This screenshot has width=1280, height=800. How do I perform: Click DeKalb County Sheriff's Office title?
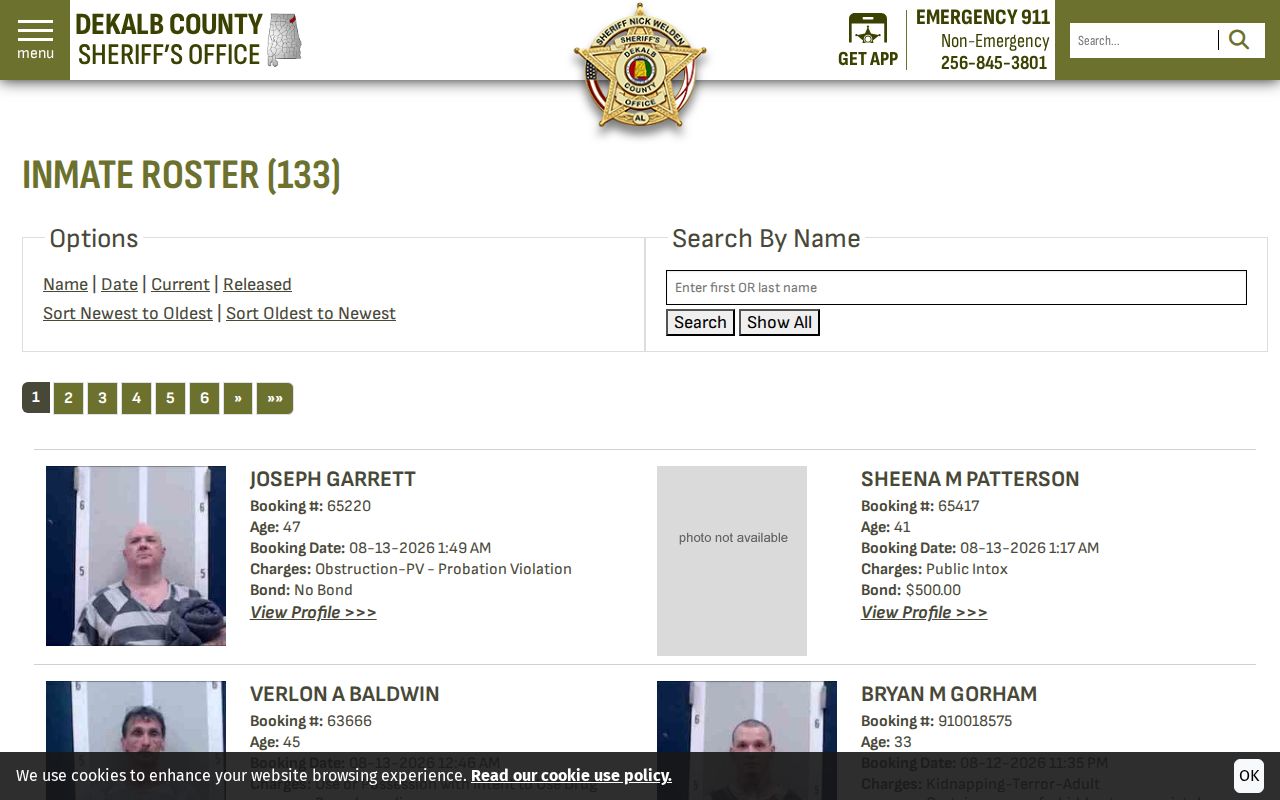(x=169, y=40)
